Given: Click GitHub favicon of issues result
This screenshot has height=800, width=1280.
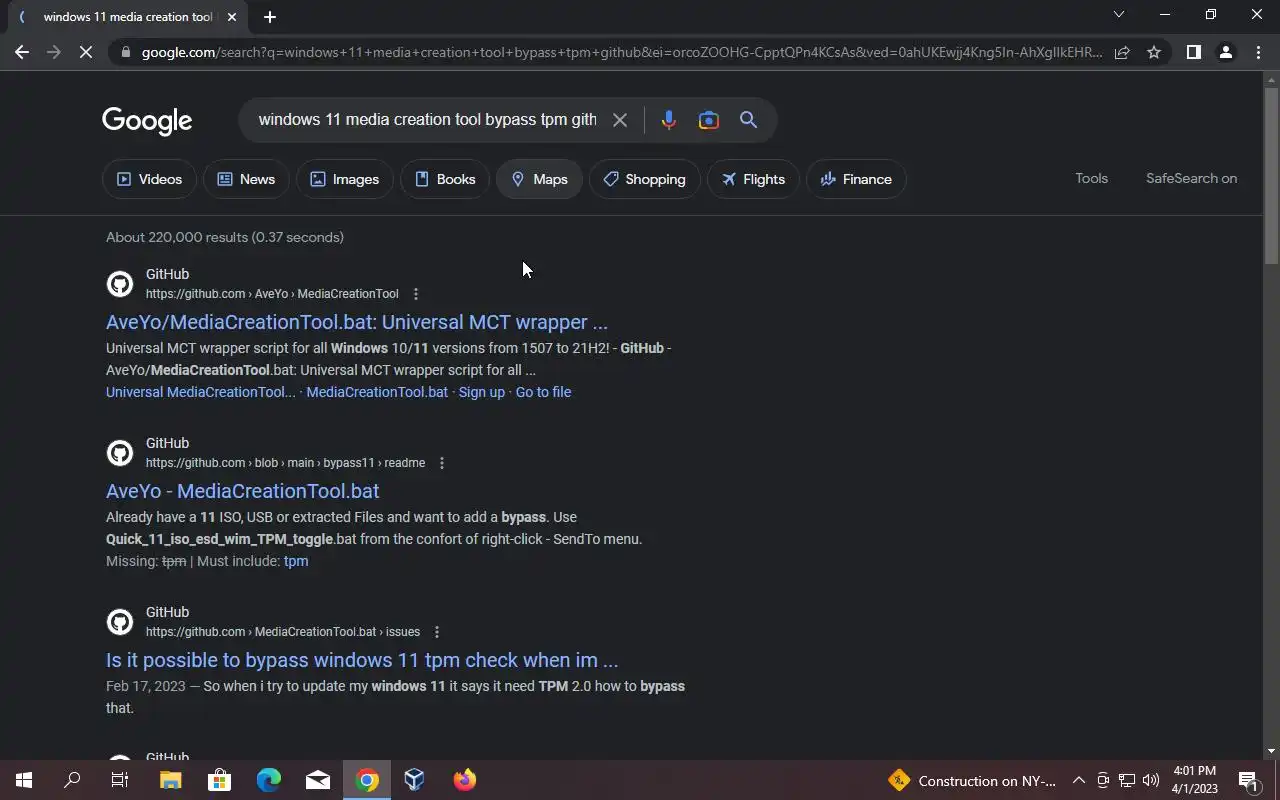Looking at the screenshot, I should [x=120, y=622].
